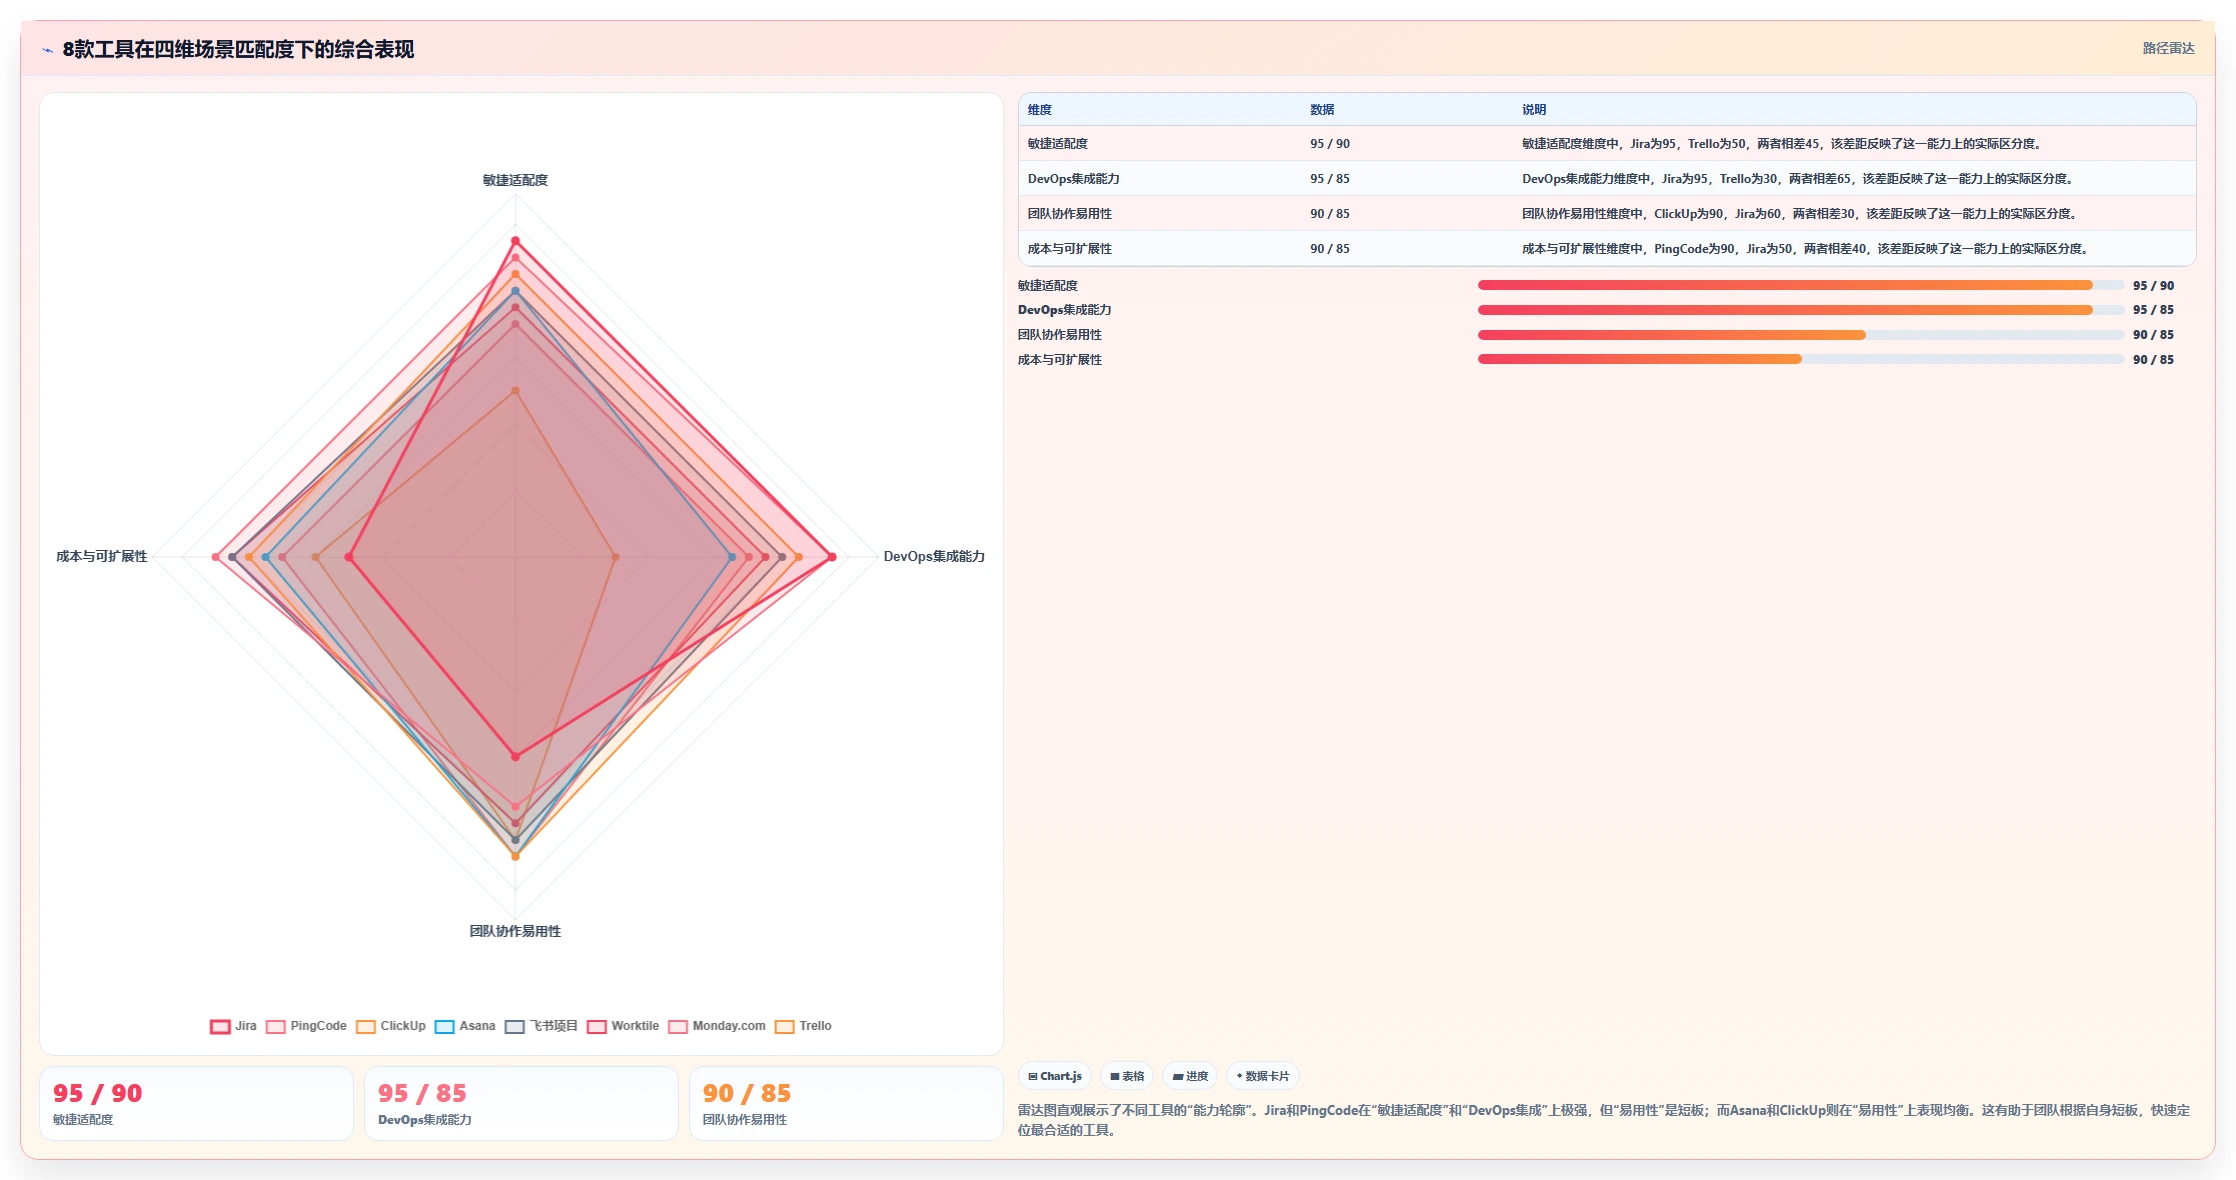Click the 成本与可扩展性 progress bar
This screenshot has width=2236, height=1180.
1801,359
